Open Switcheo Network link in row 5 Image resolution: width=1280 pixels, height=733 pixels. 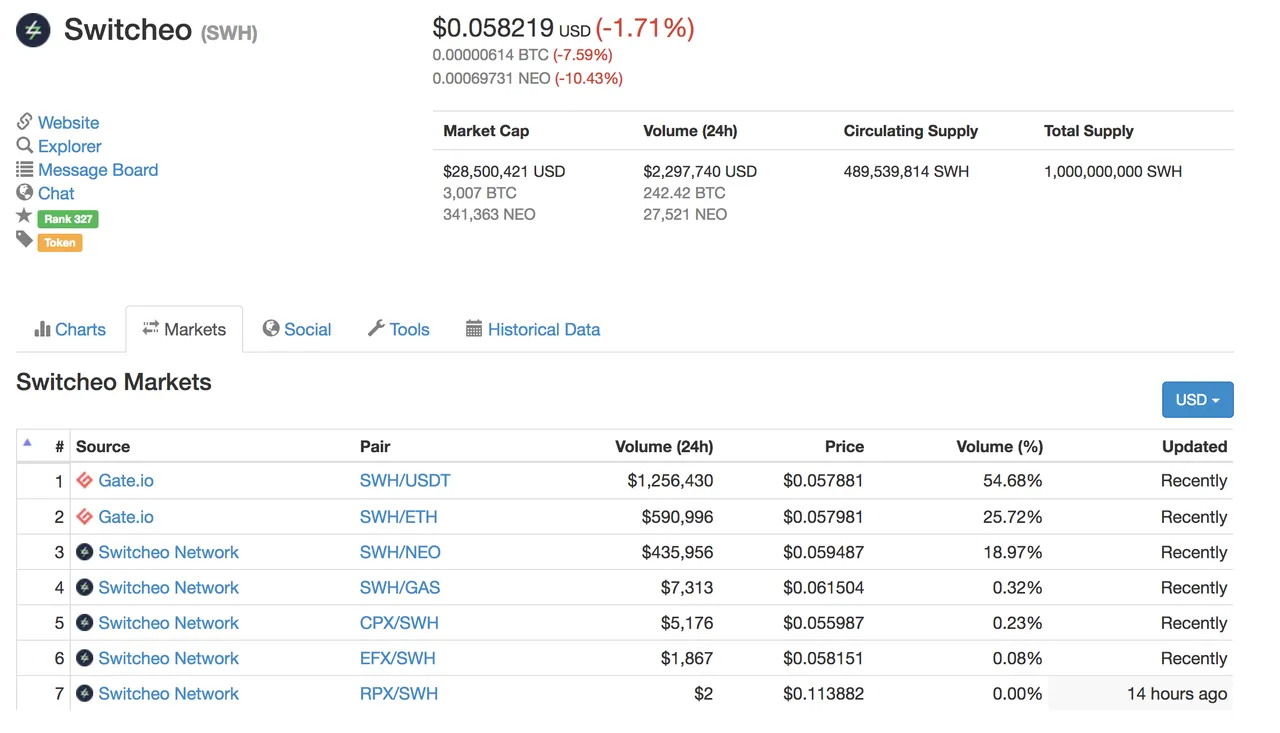(x=168, y=623)
